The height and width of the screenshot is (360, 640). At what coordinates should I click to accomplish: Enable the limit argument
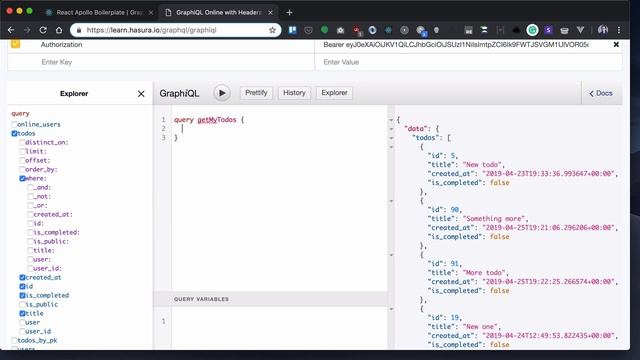[22, 151]
